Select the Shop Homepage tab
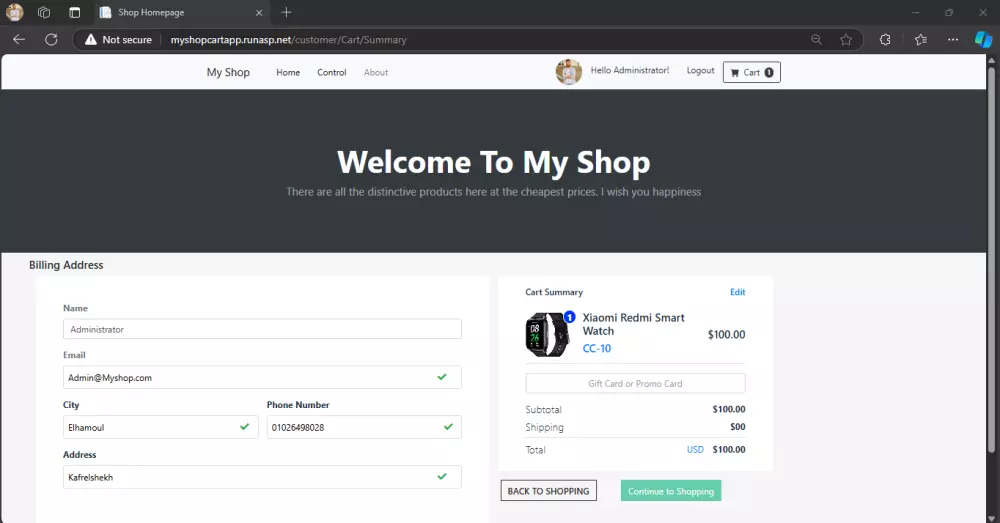This screenshot has height=523, width=1000. click(181, 12)
